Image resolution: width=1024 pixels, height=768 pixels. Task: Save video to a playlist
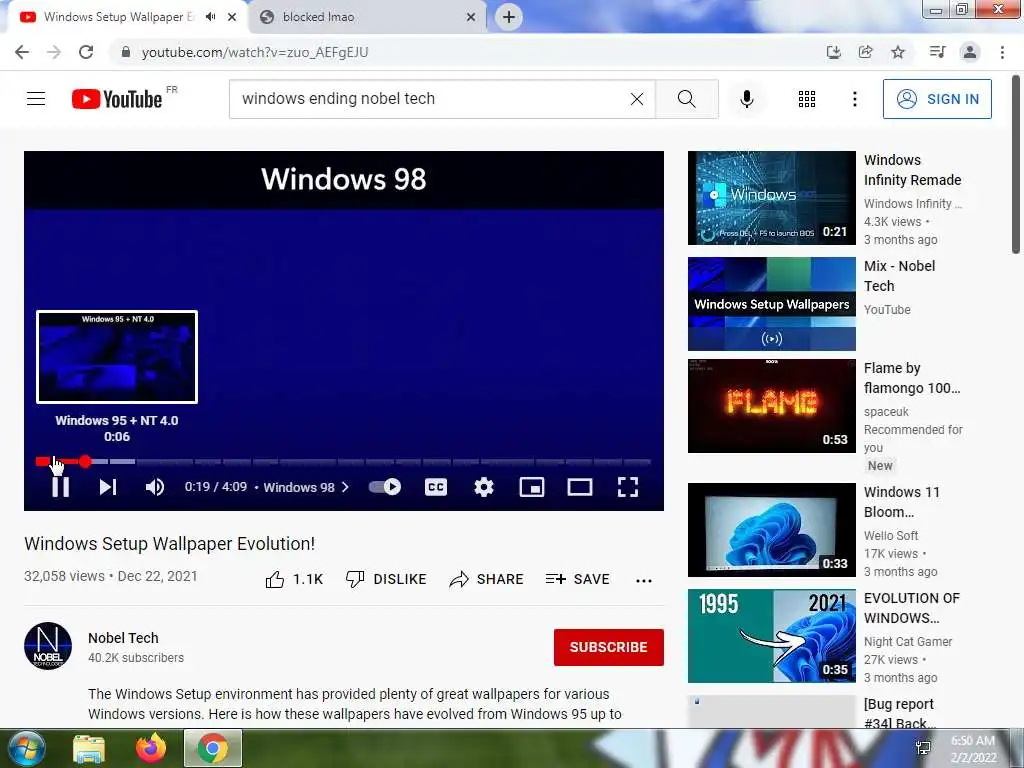577,579
